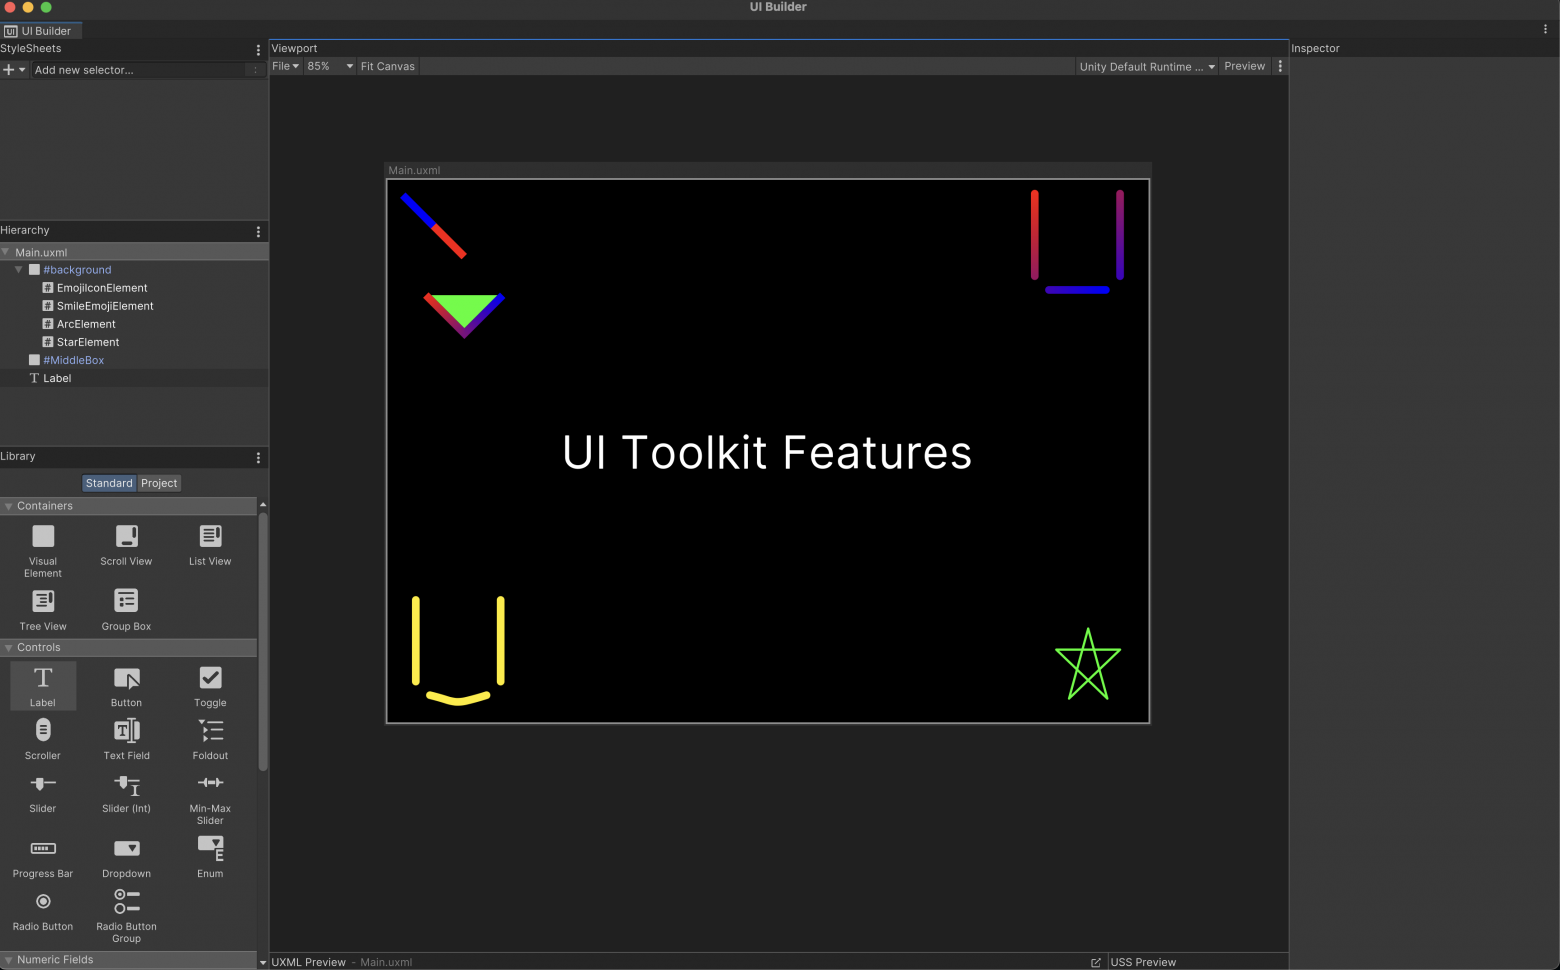Image resolution: width=1560 pixels, height=970 pixels.
Task: Select StarElement in the Hierarchy
Action: [88, 342]
